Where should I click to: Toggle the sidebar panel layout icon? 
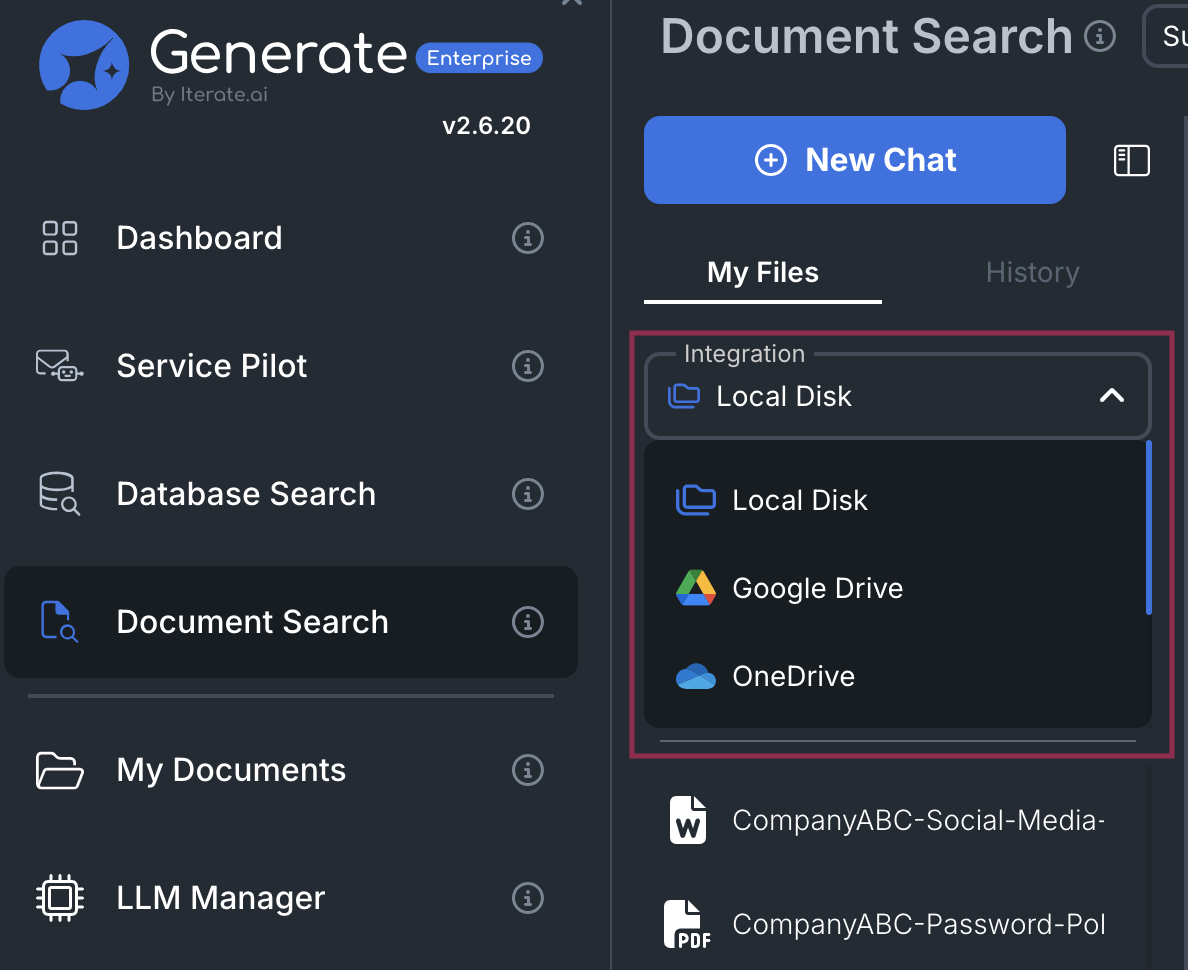pyautogui.click(x=1132, y=160)
